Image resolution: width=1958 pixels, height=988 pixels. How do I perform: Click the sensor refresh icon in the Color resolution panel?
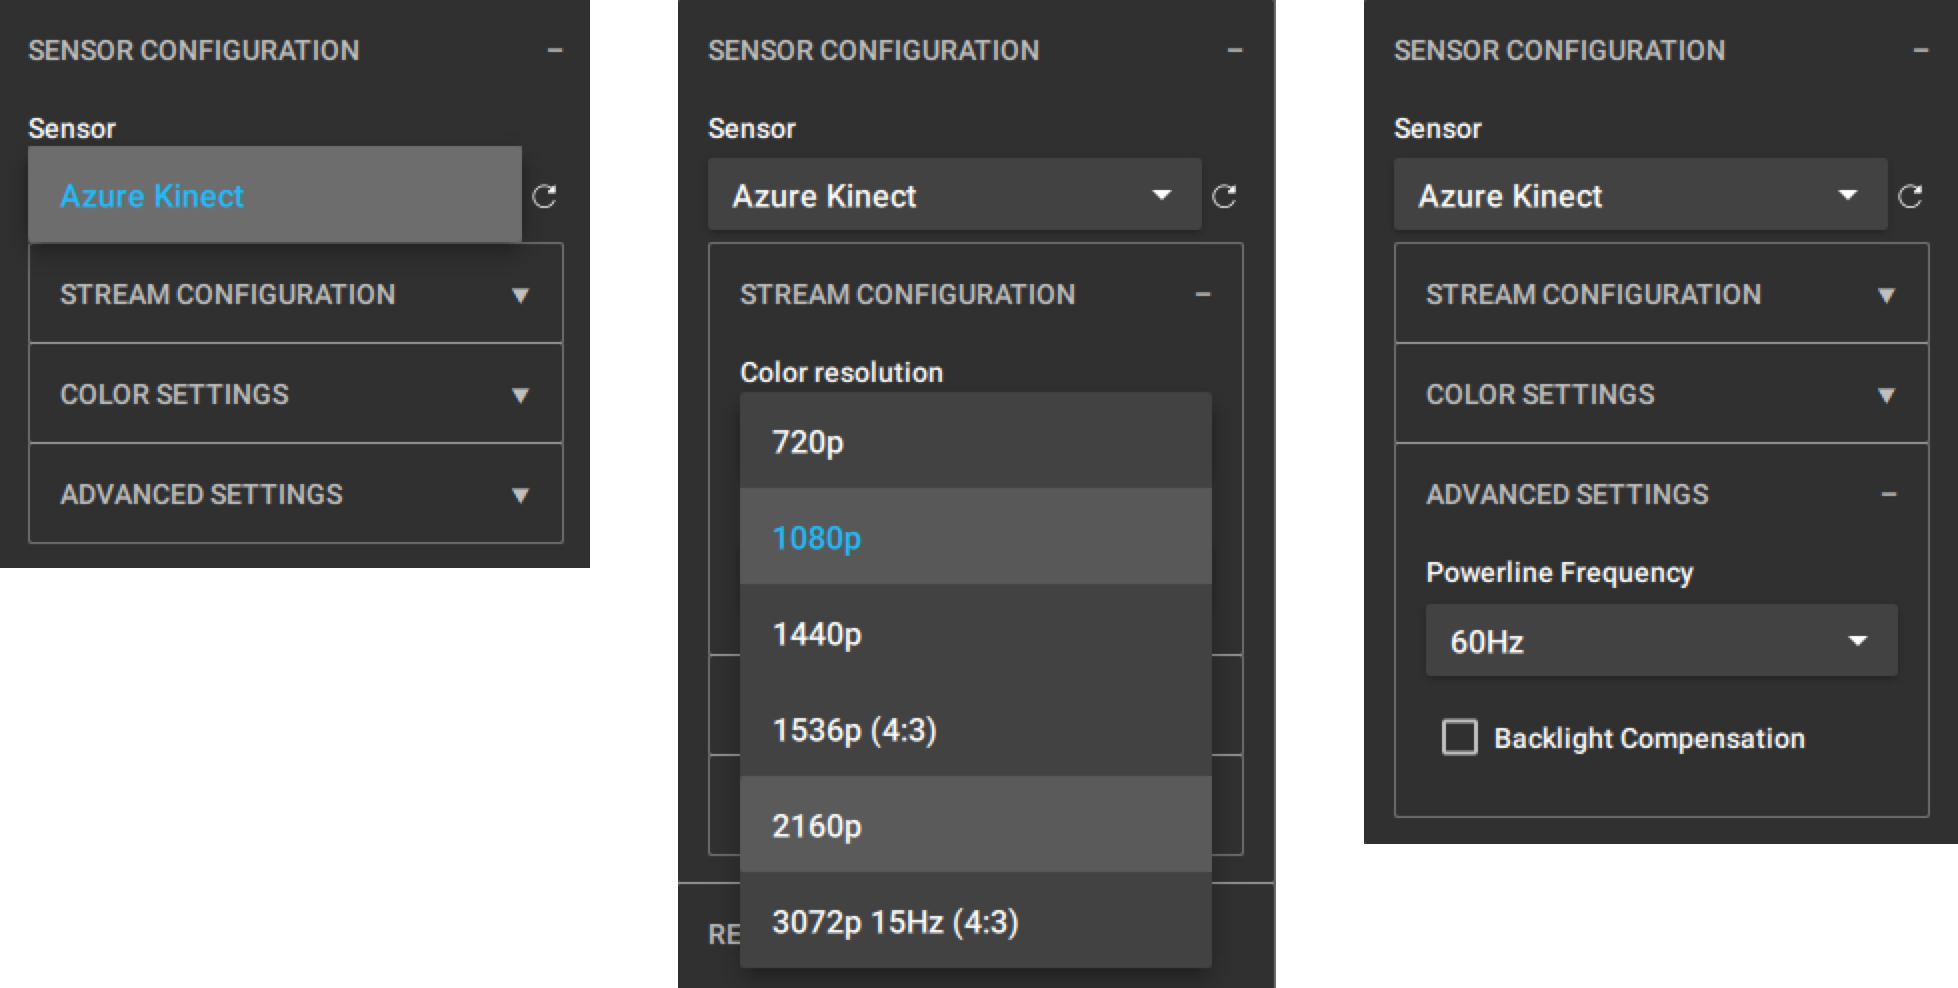[x=1224, y=196]
